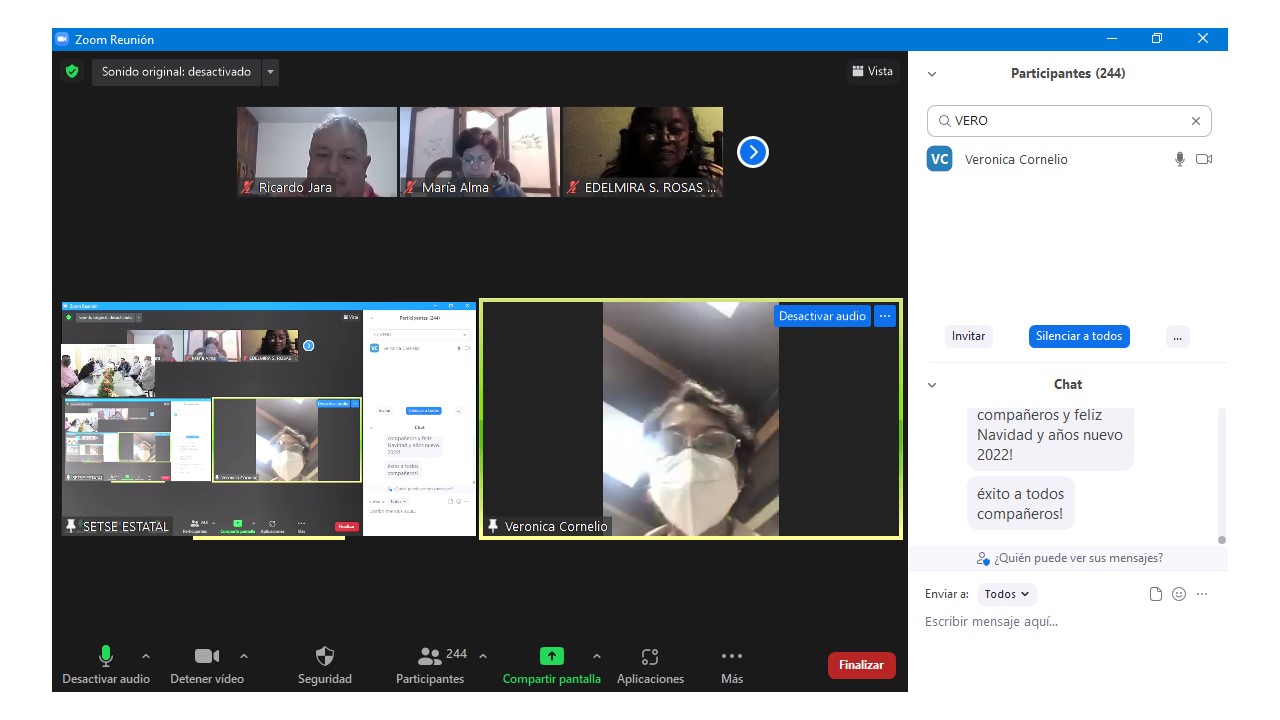Mute microphone with Desactivar audio
The height and width of the screenshot is (720, 1280).
(106, 657)
